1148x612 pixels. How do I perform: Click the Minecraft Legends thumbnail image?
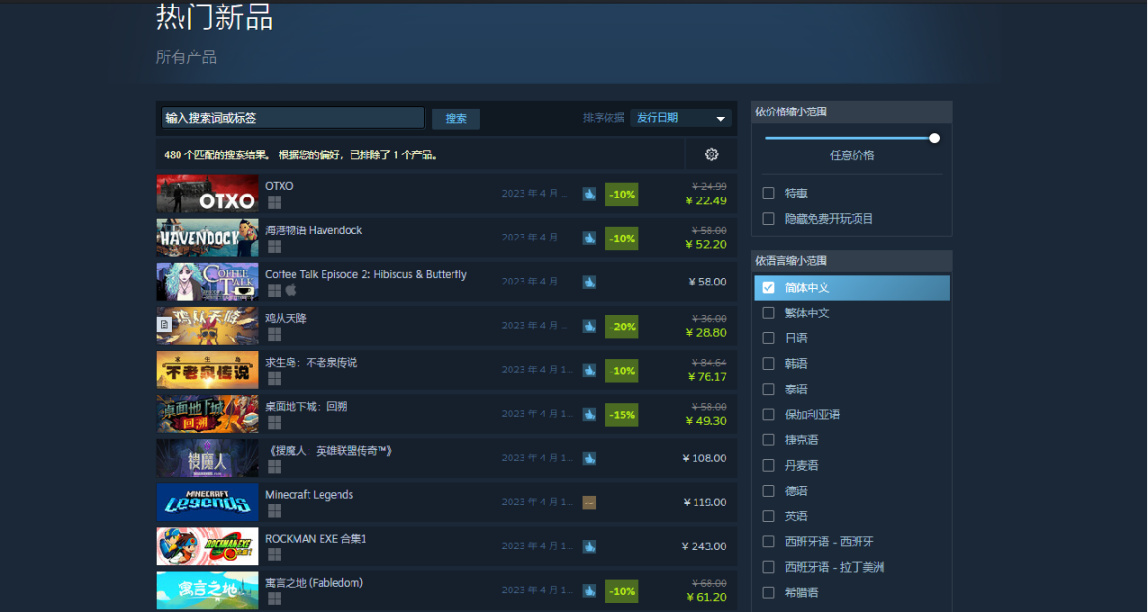[x=207, y=502]
